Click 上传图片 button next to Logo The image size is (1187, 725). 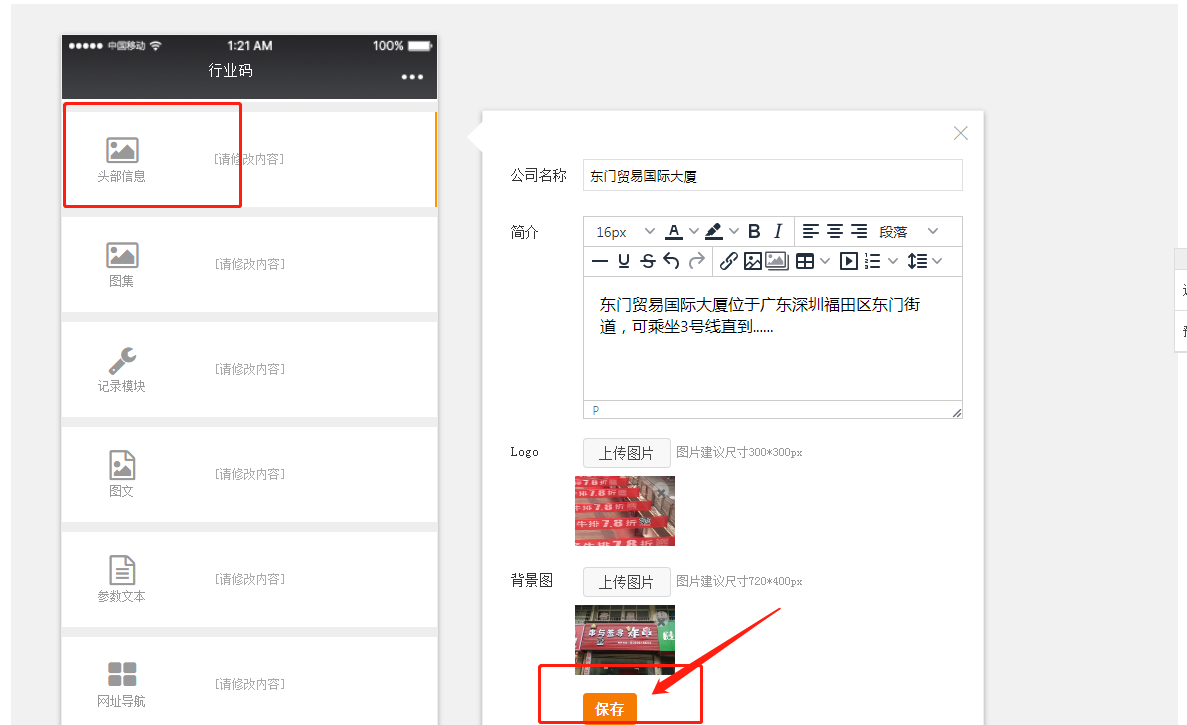tap(626, 453)
